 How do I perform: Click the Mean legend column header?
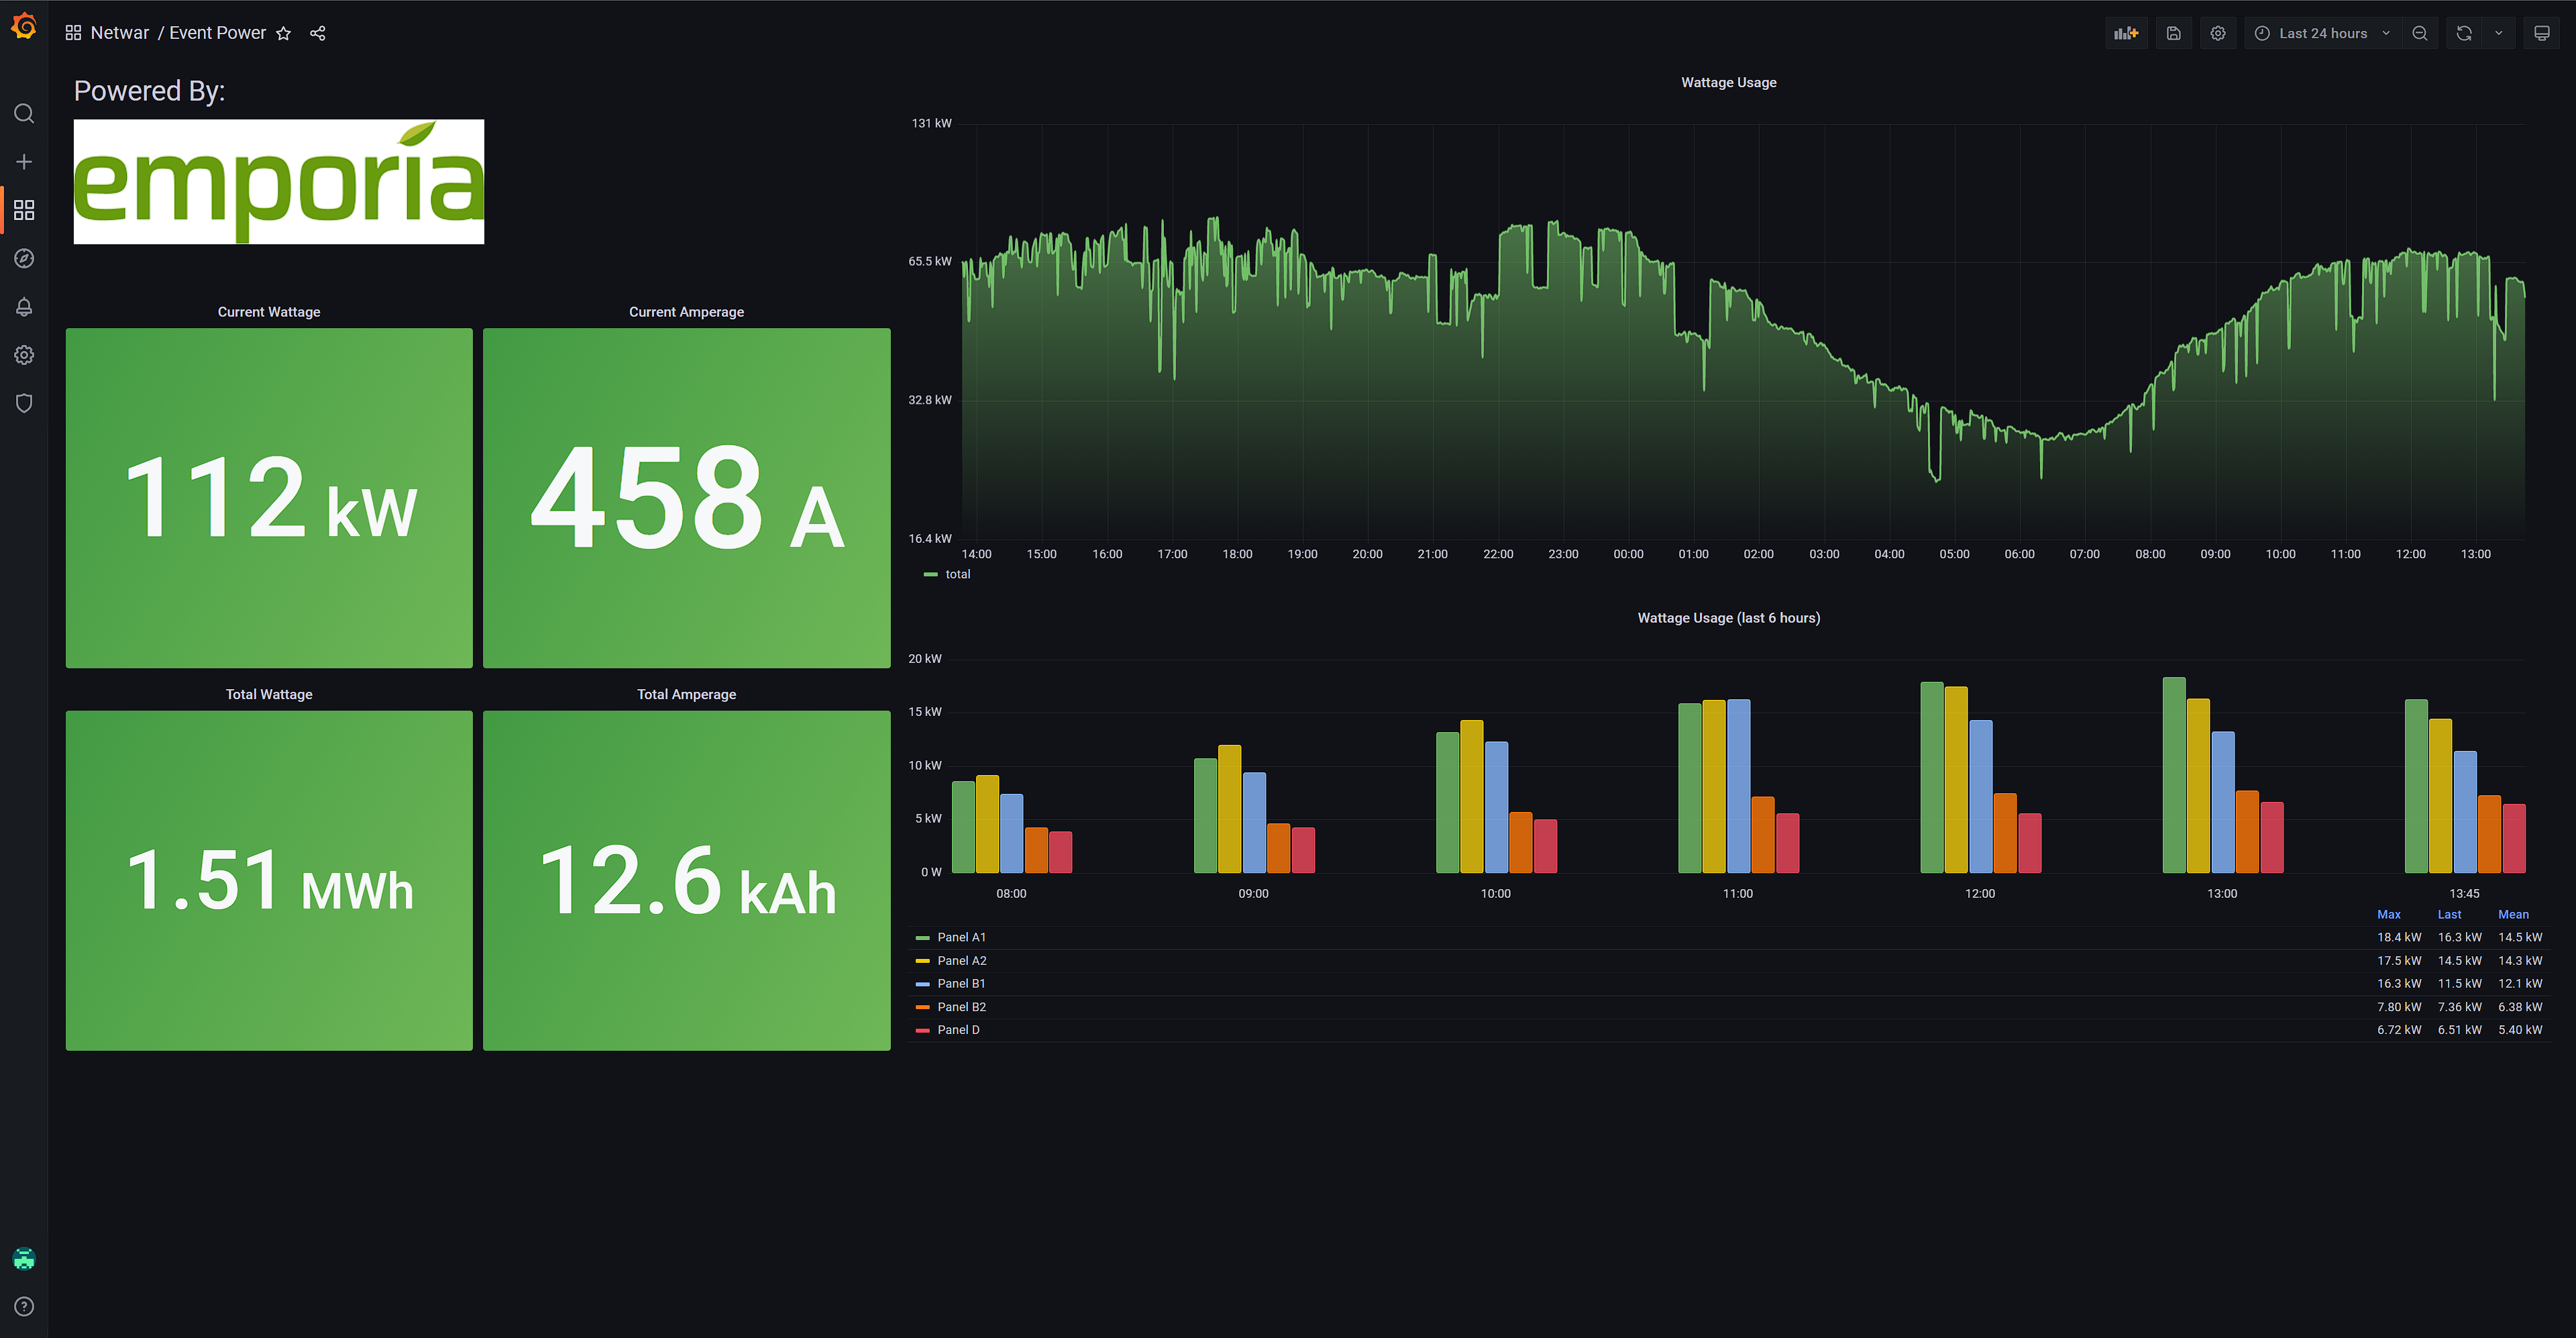click(2512, 914)
